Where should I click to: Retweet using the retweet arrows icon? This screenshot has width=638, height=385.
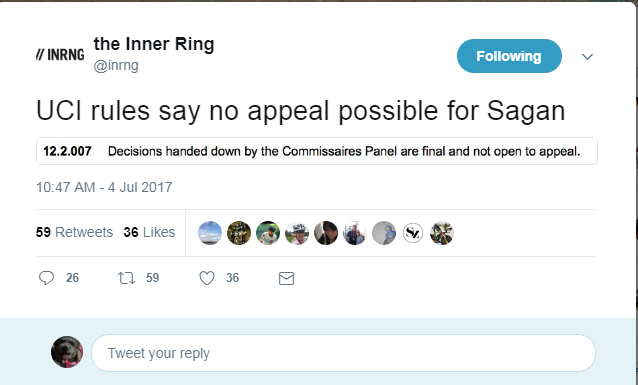pyautogui.click(x=126, y=278)
